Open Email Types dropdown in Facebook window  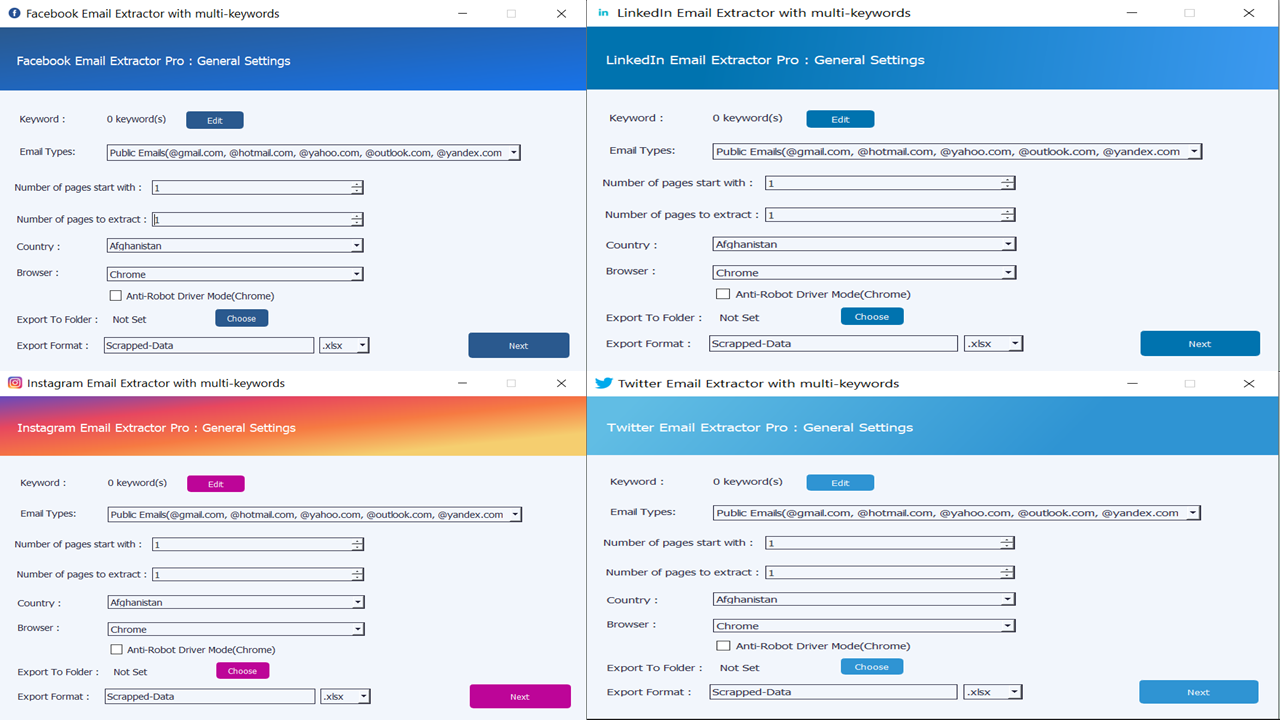tap(313, 153)
